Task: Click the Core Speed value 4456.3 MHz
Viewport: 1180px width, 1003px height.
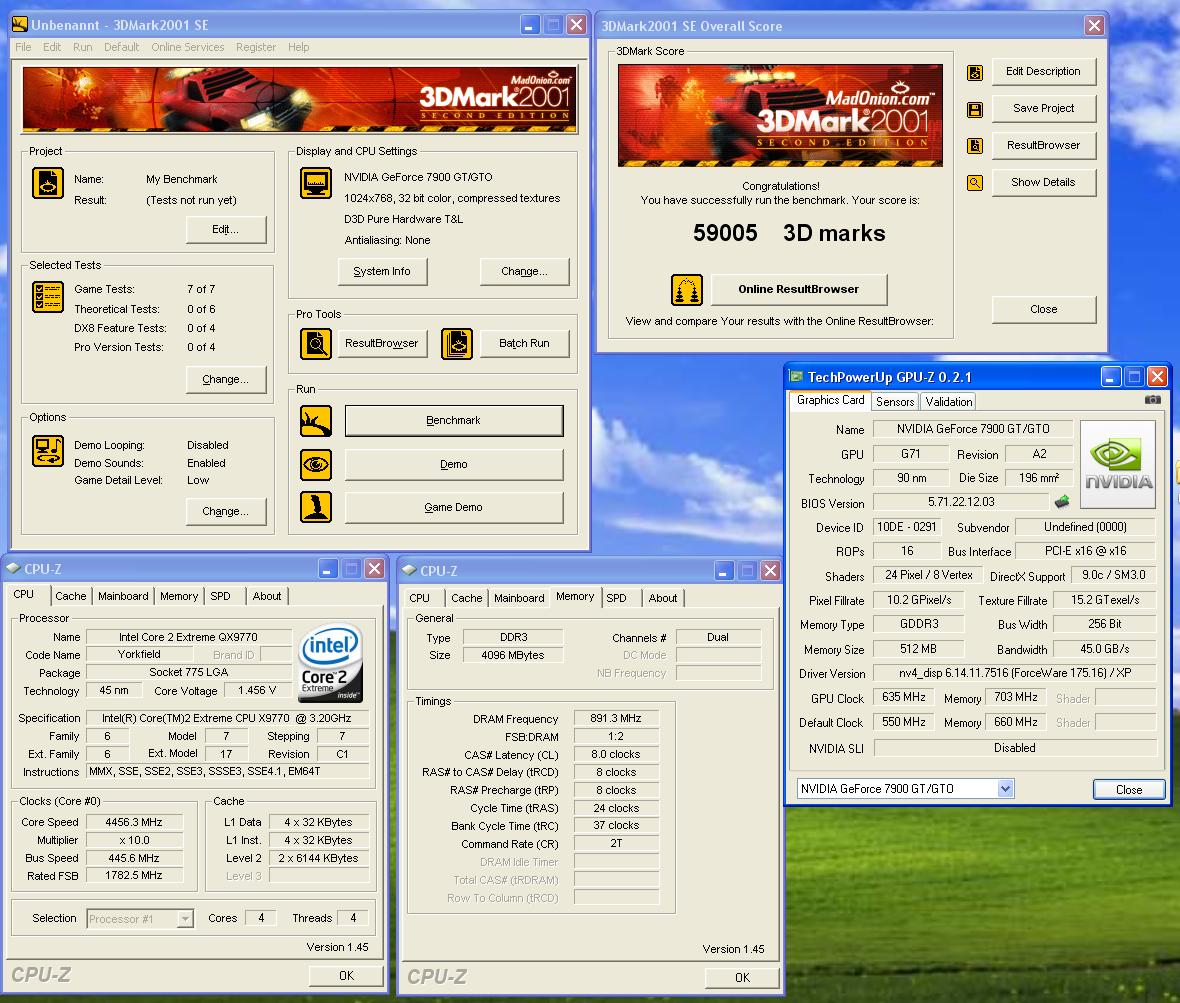Action: click(134, 822)
